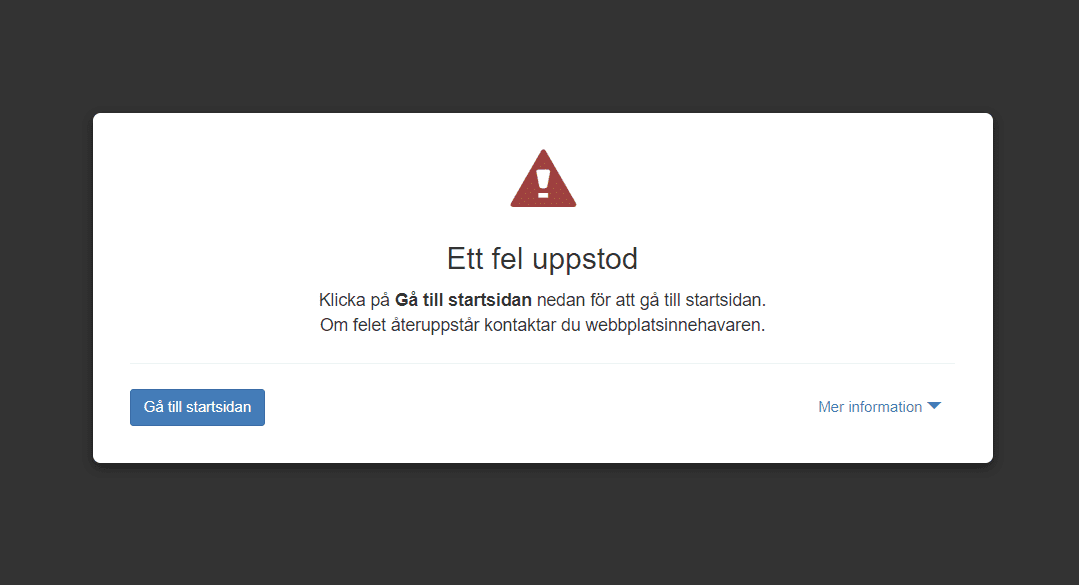Click the word information in the Mer information link
Screen dimensions: 1079x585
(x=885, y=407)
